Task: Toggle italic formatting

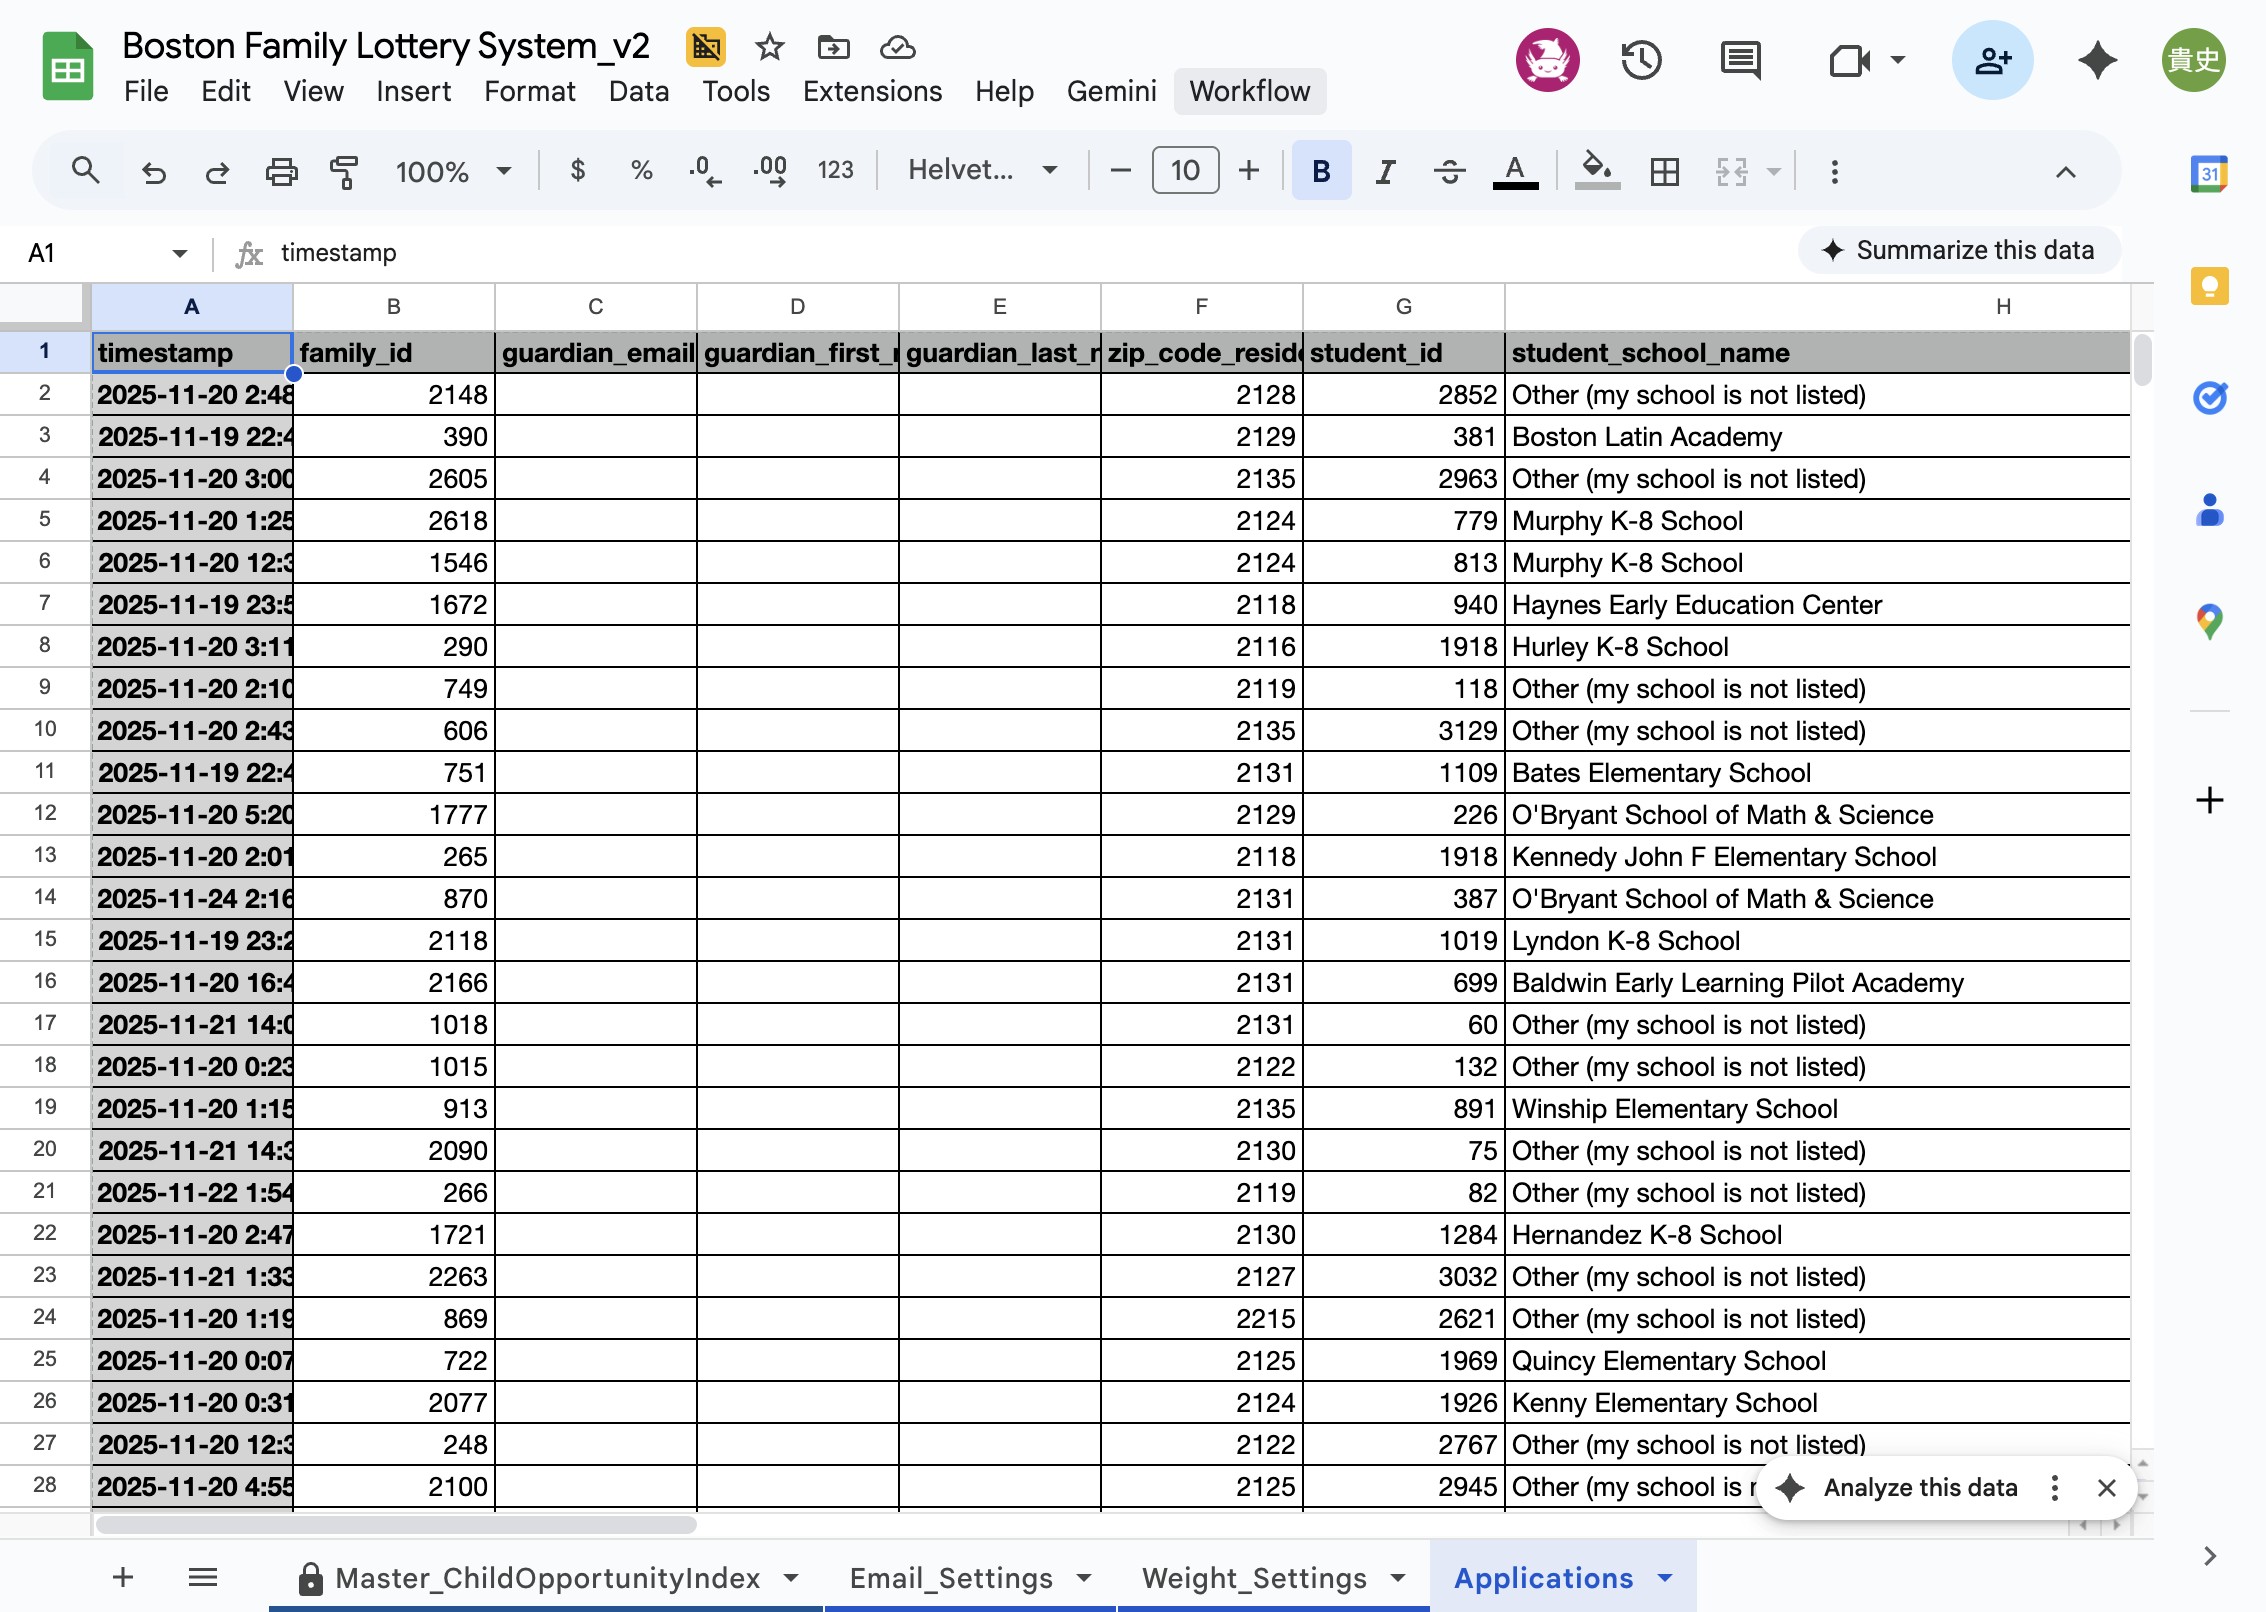Action: (1385, 172)
